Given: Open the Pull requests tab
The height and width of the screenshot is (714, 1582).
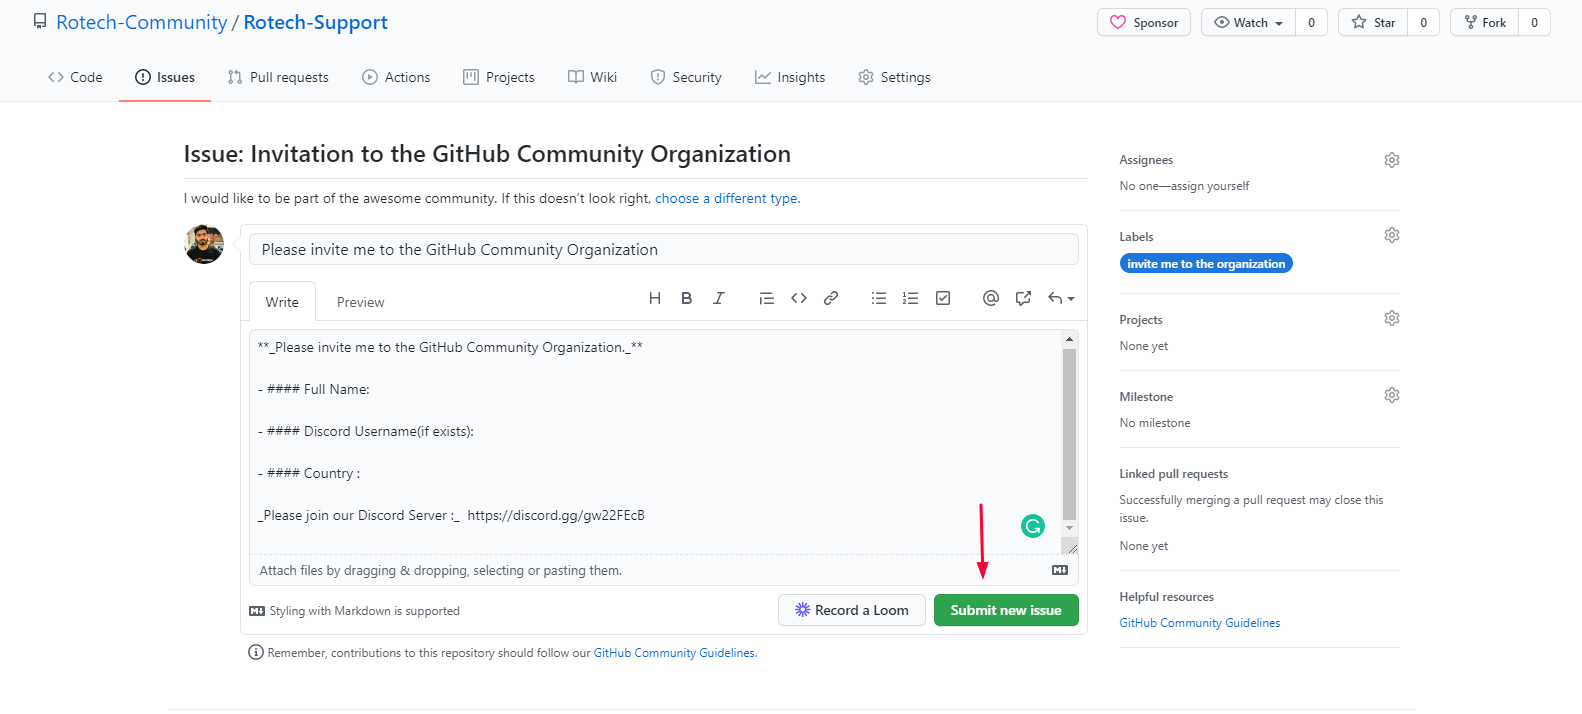Looking at the screenshot, I should click(x=278, y=77).
